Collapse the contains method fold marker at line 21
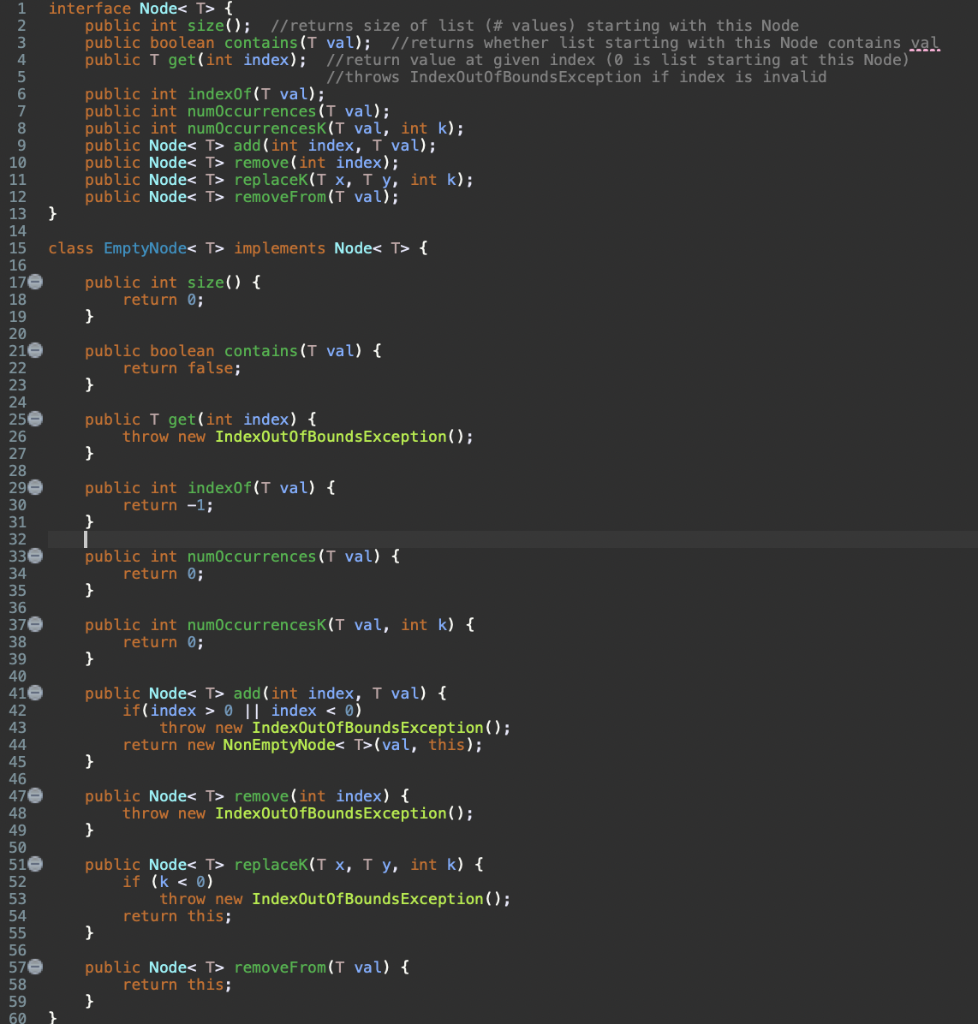This screenshot has height=1024, width=978. pyautogui.click(x=35, y=351)
